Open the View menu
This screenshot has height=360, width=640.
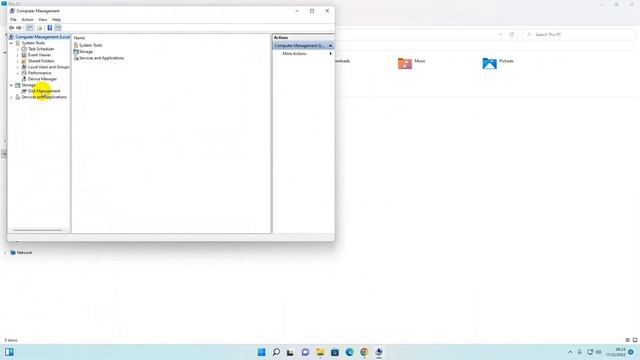pos(42,20)
